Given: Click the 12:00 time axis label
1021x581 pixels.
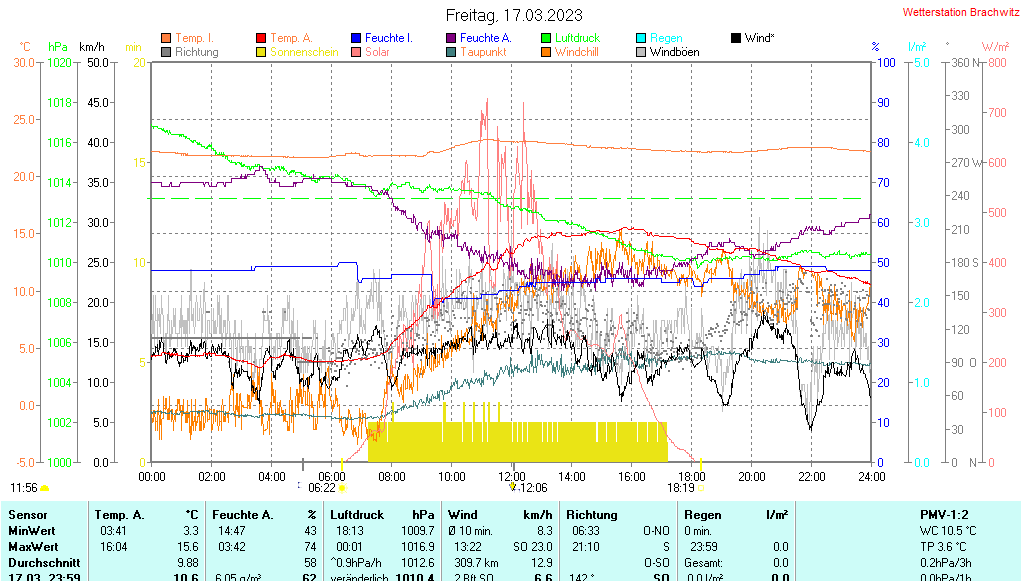Looking at the screenshot, I should (x=512, y=476).
